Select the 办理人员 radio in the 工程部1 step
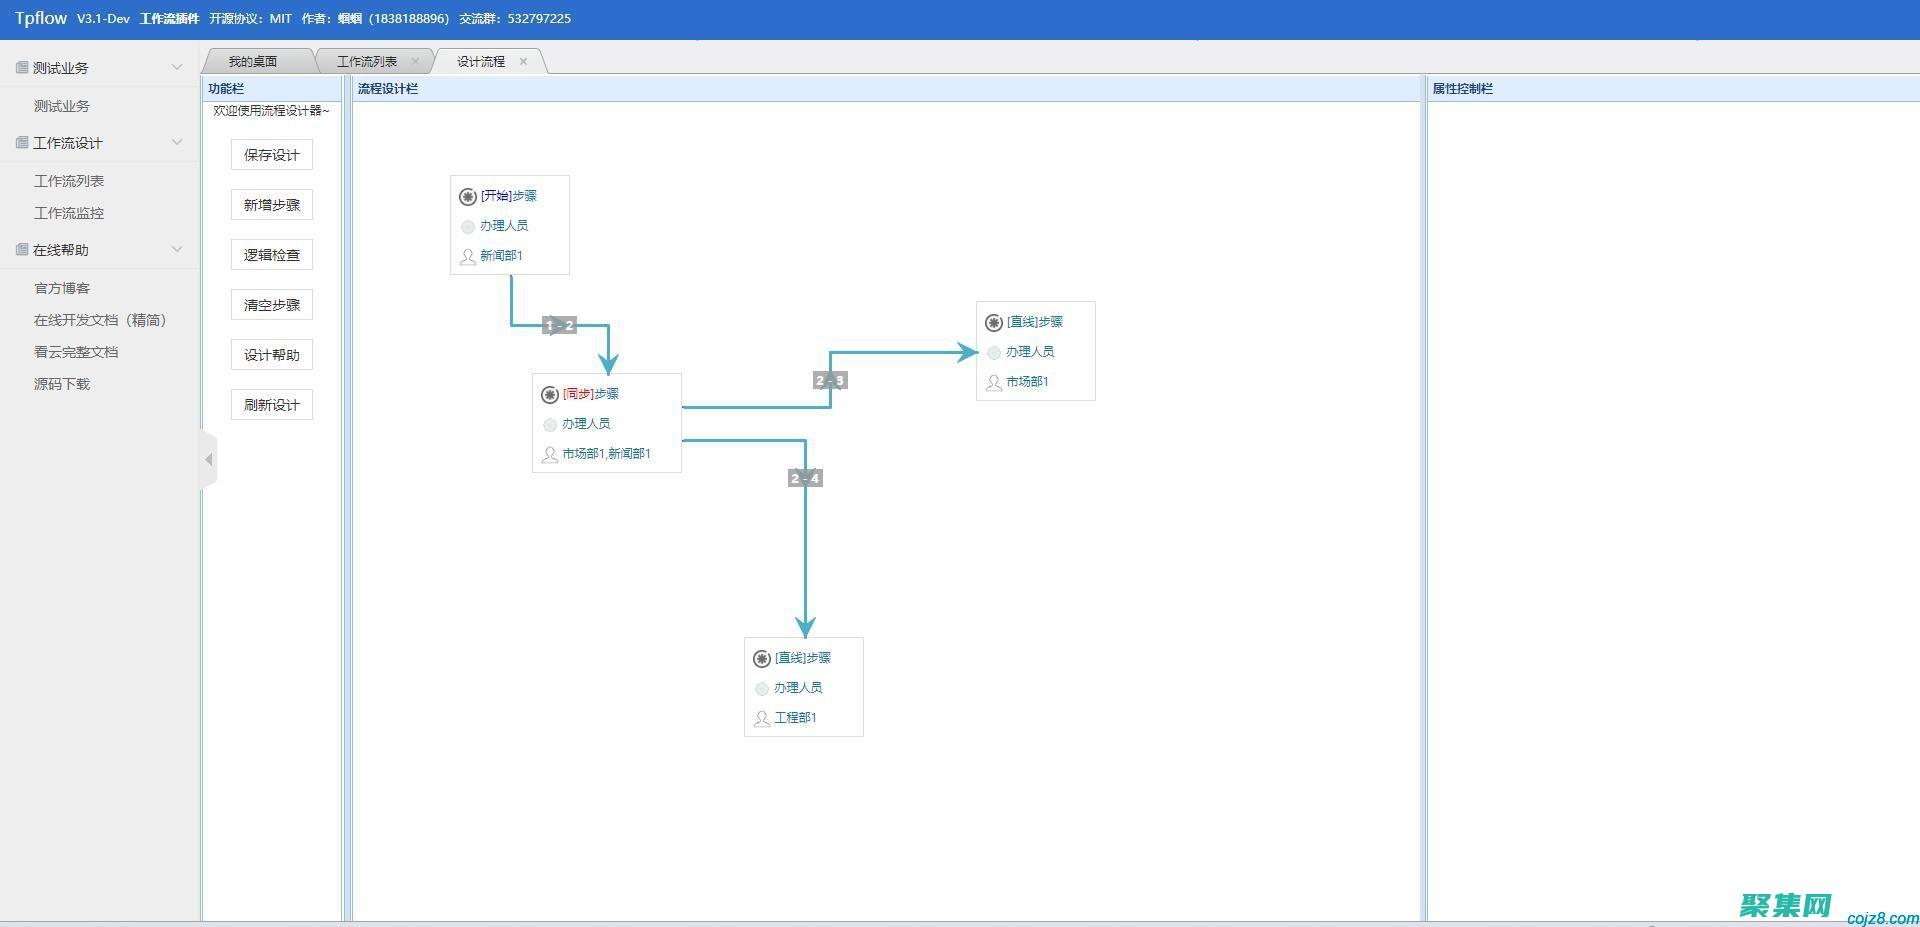The width and height of the screenshot is (1920, 927). click(761, 689)
